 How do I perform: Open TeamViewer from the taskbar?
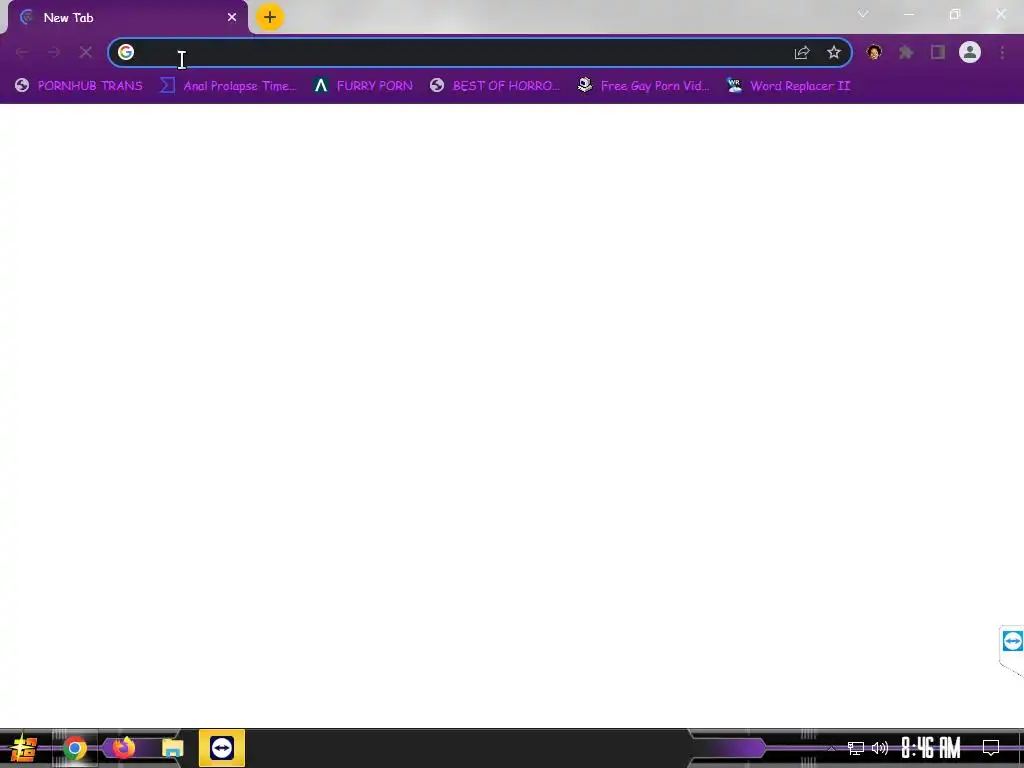pos(222,748)
